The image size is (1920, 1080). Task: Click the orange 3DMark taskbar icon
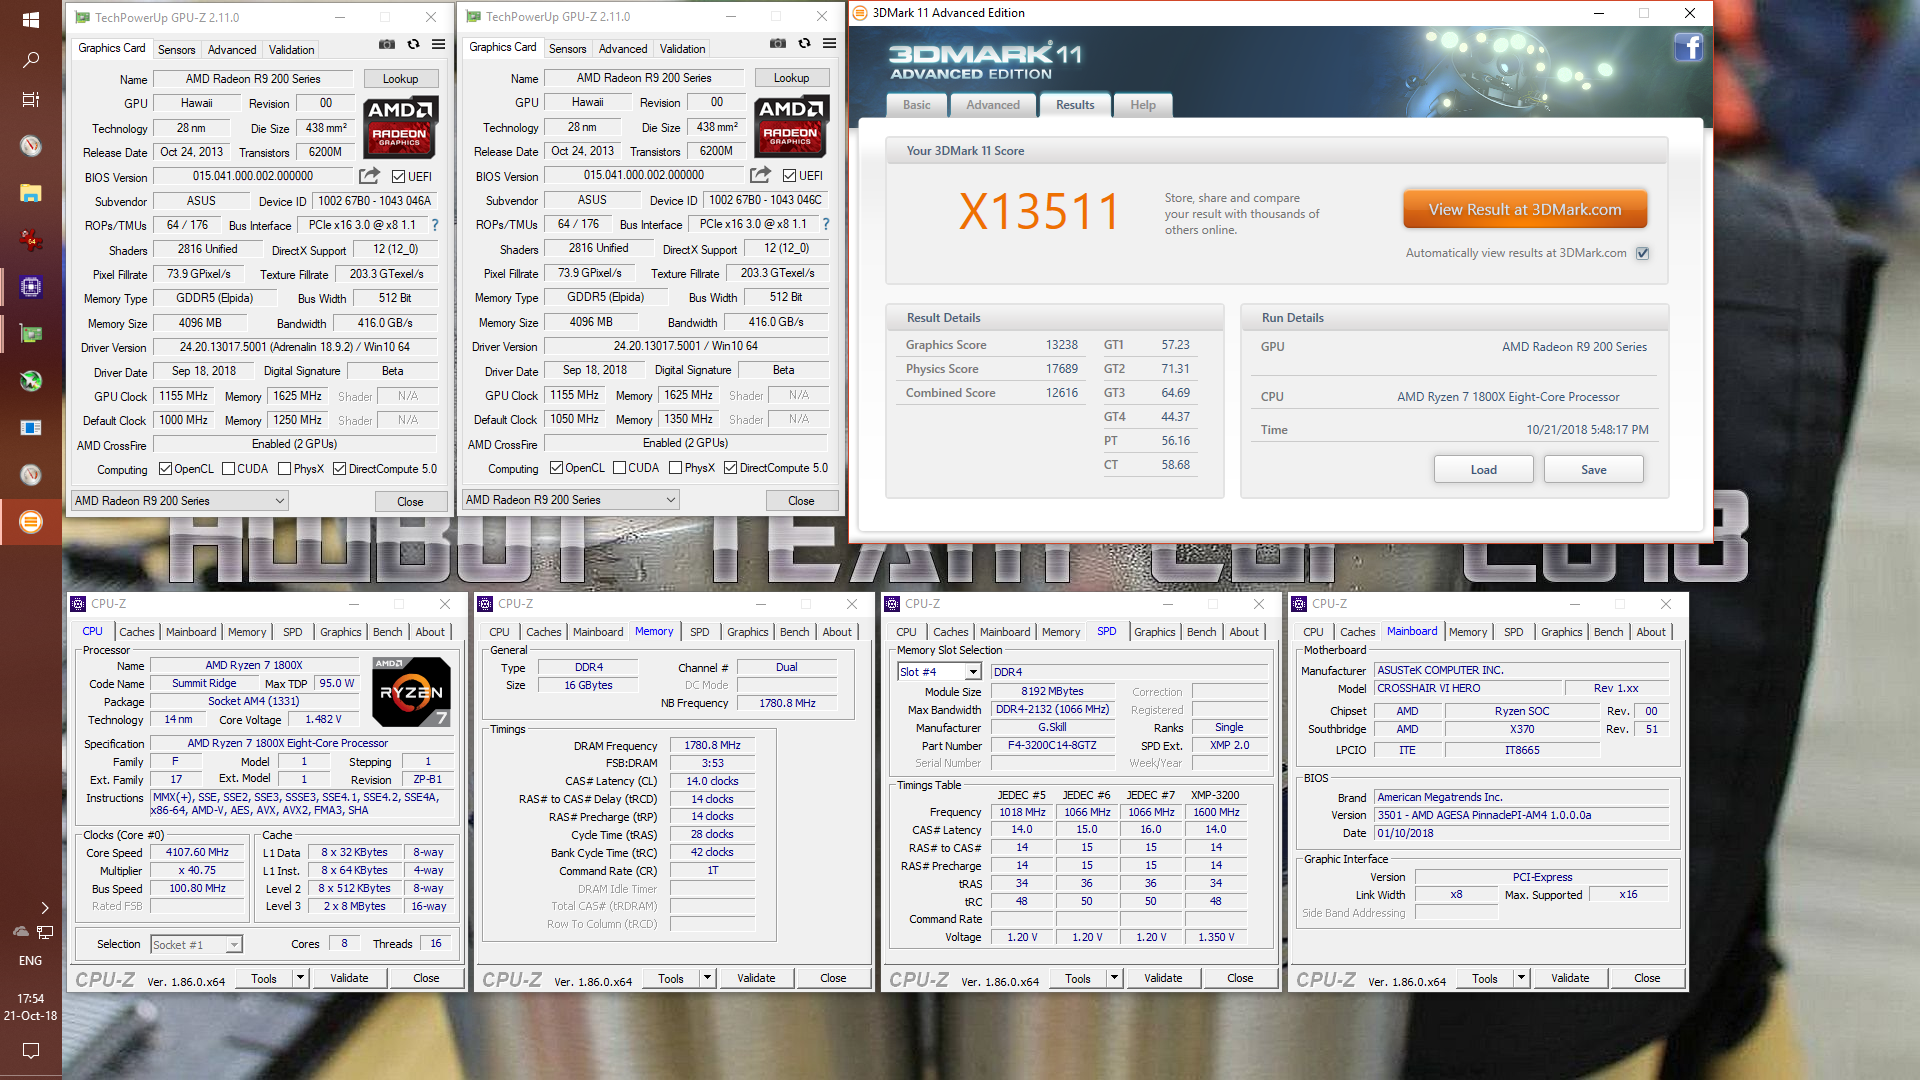coord(31,521)
